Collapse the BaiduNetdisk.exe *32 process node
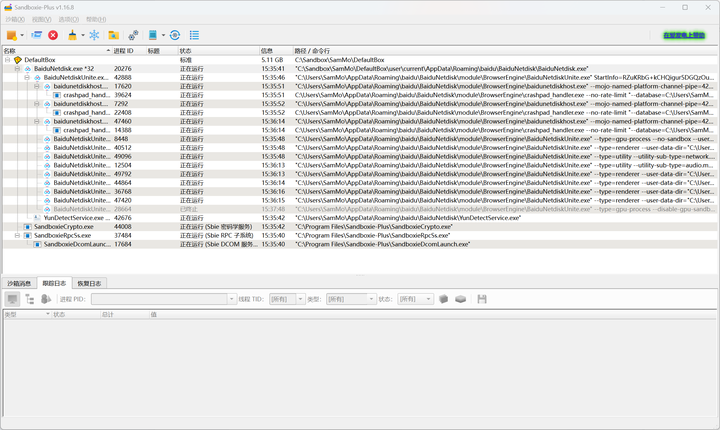 [x=17, y=68]
